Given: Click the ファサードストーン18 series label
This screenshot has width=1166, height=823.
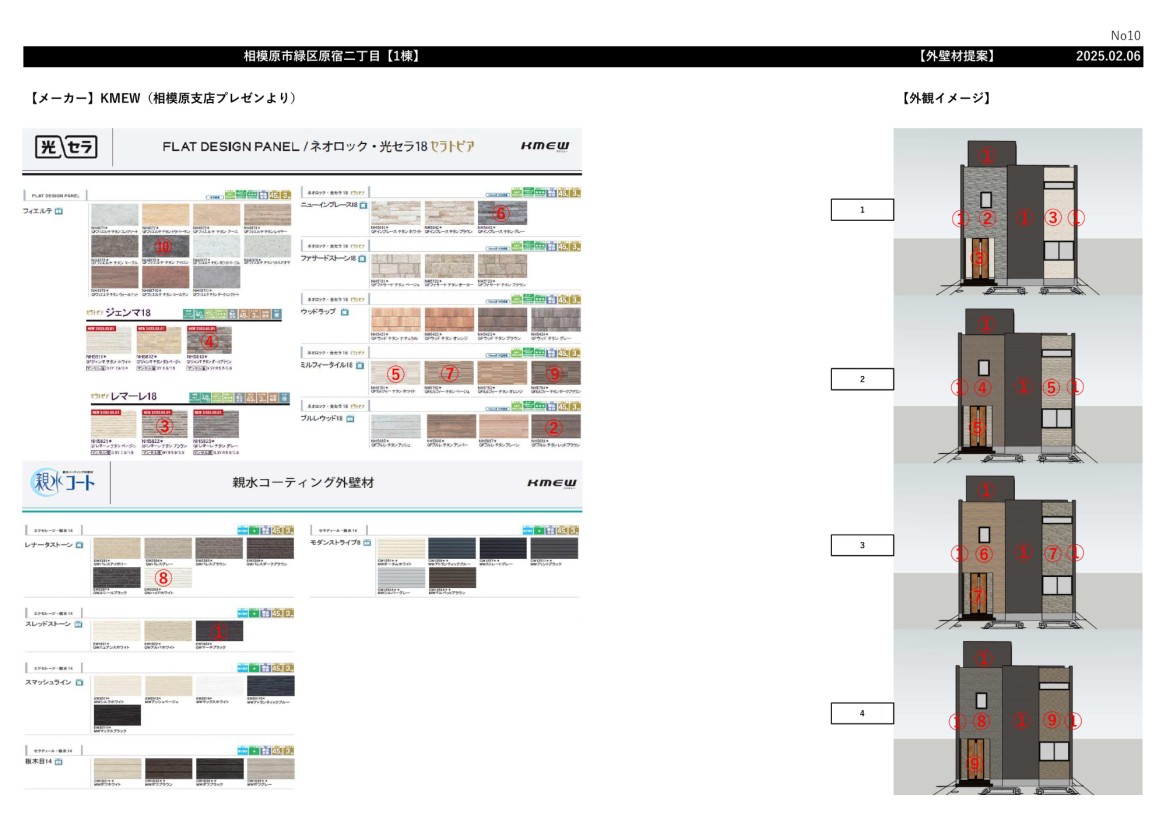Looking at the screenshot, I should coord(328,259).
